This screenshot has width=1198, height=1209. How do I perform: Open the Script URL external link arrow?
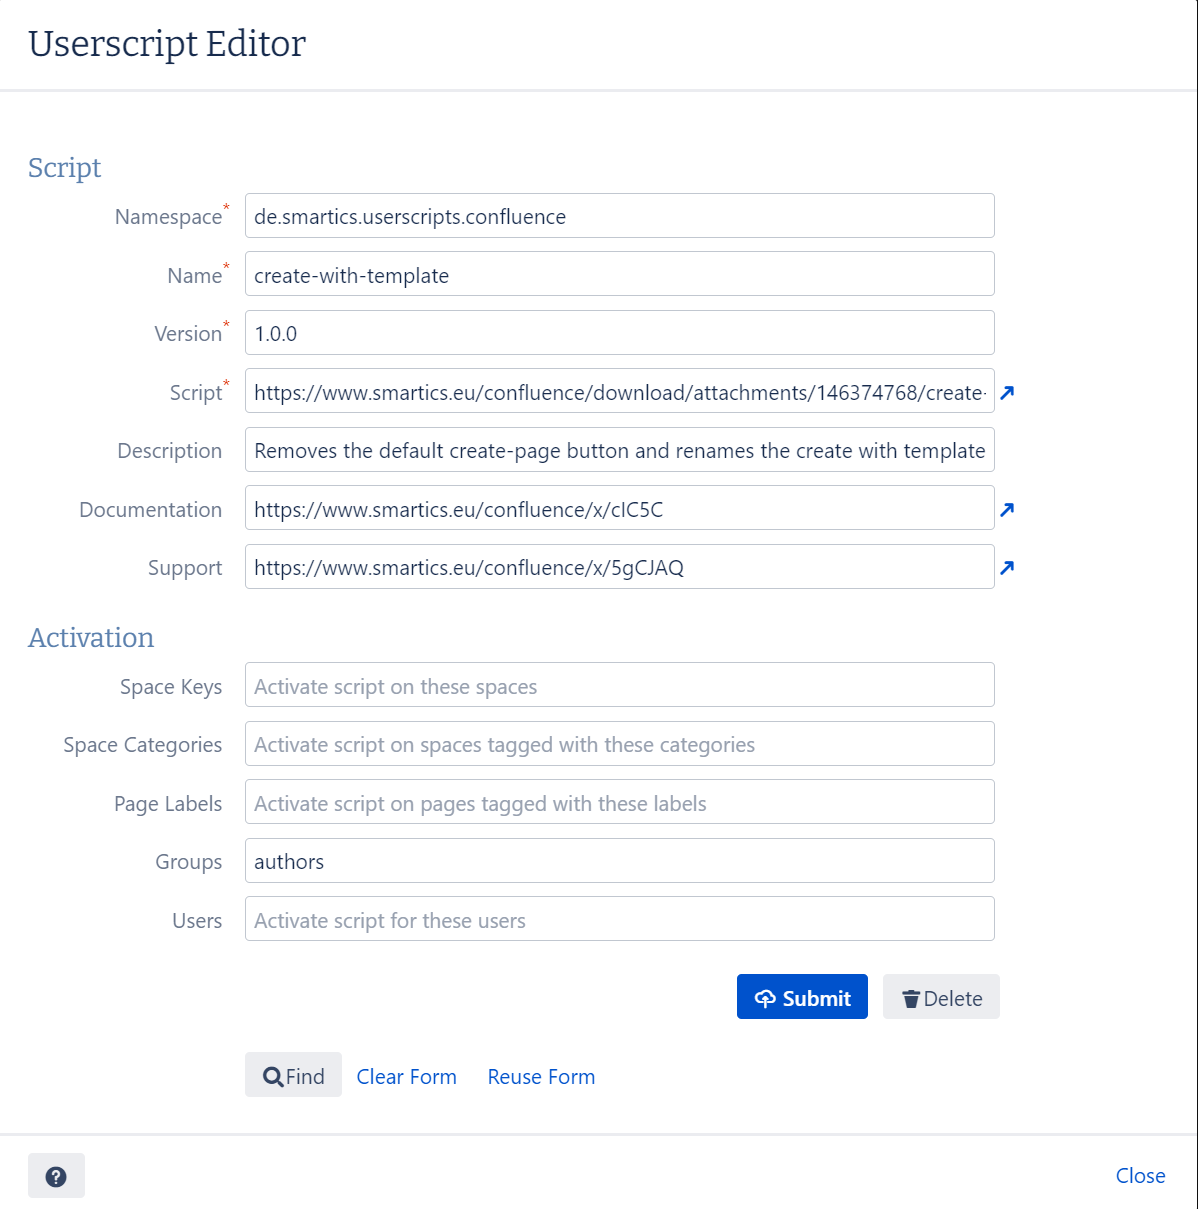click(x=1007, y=393)
